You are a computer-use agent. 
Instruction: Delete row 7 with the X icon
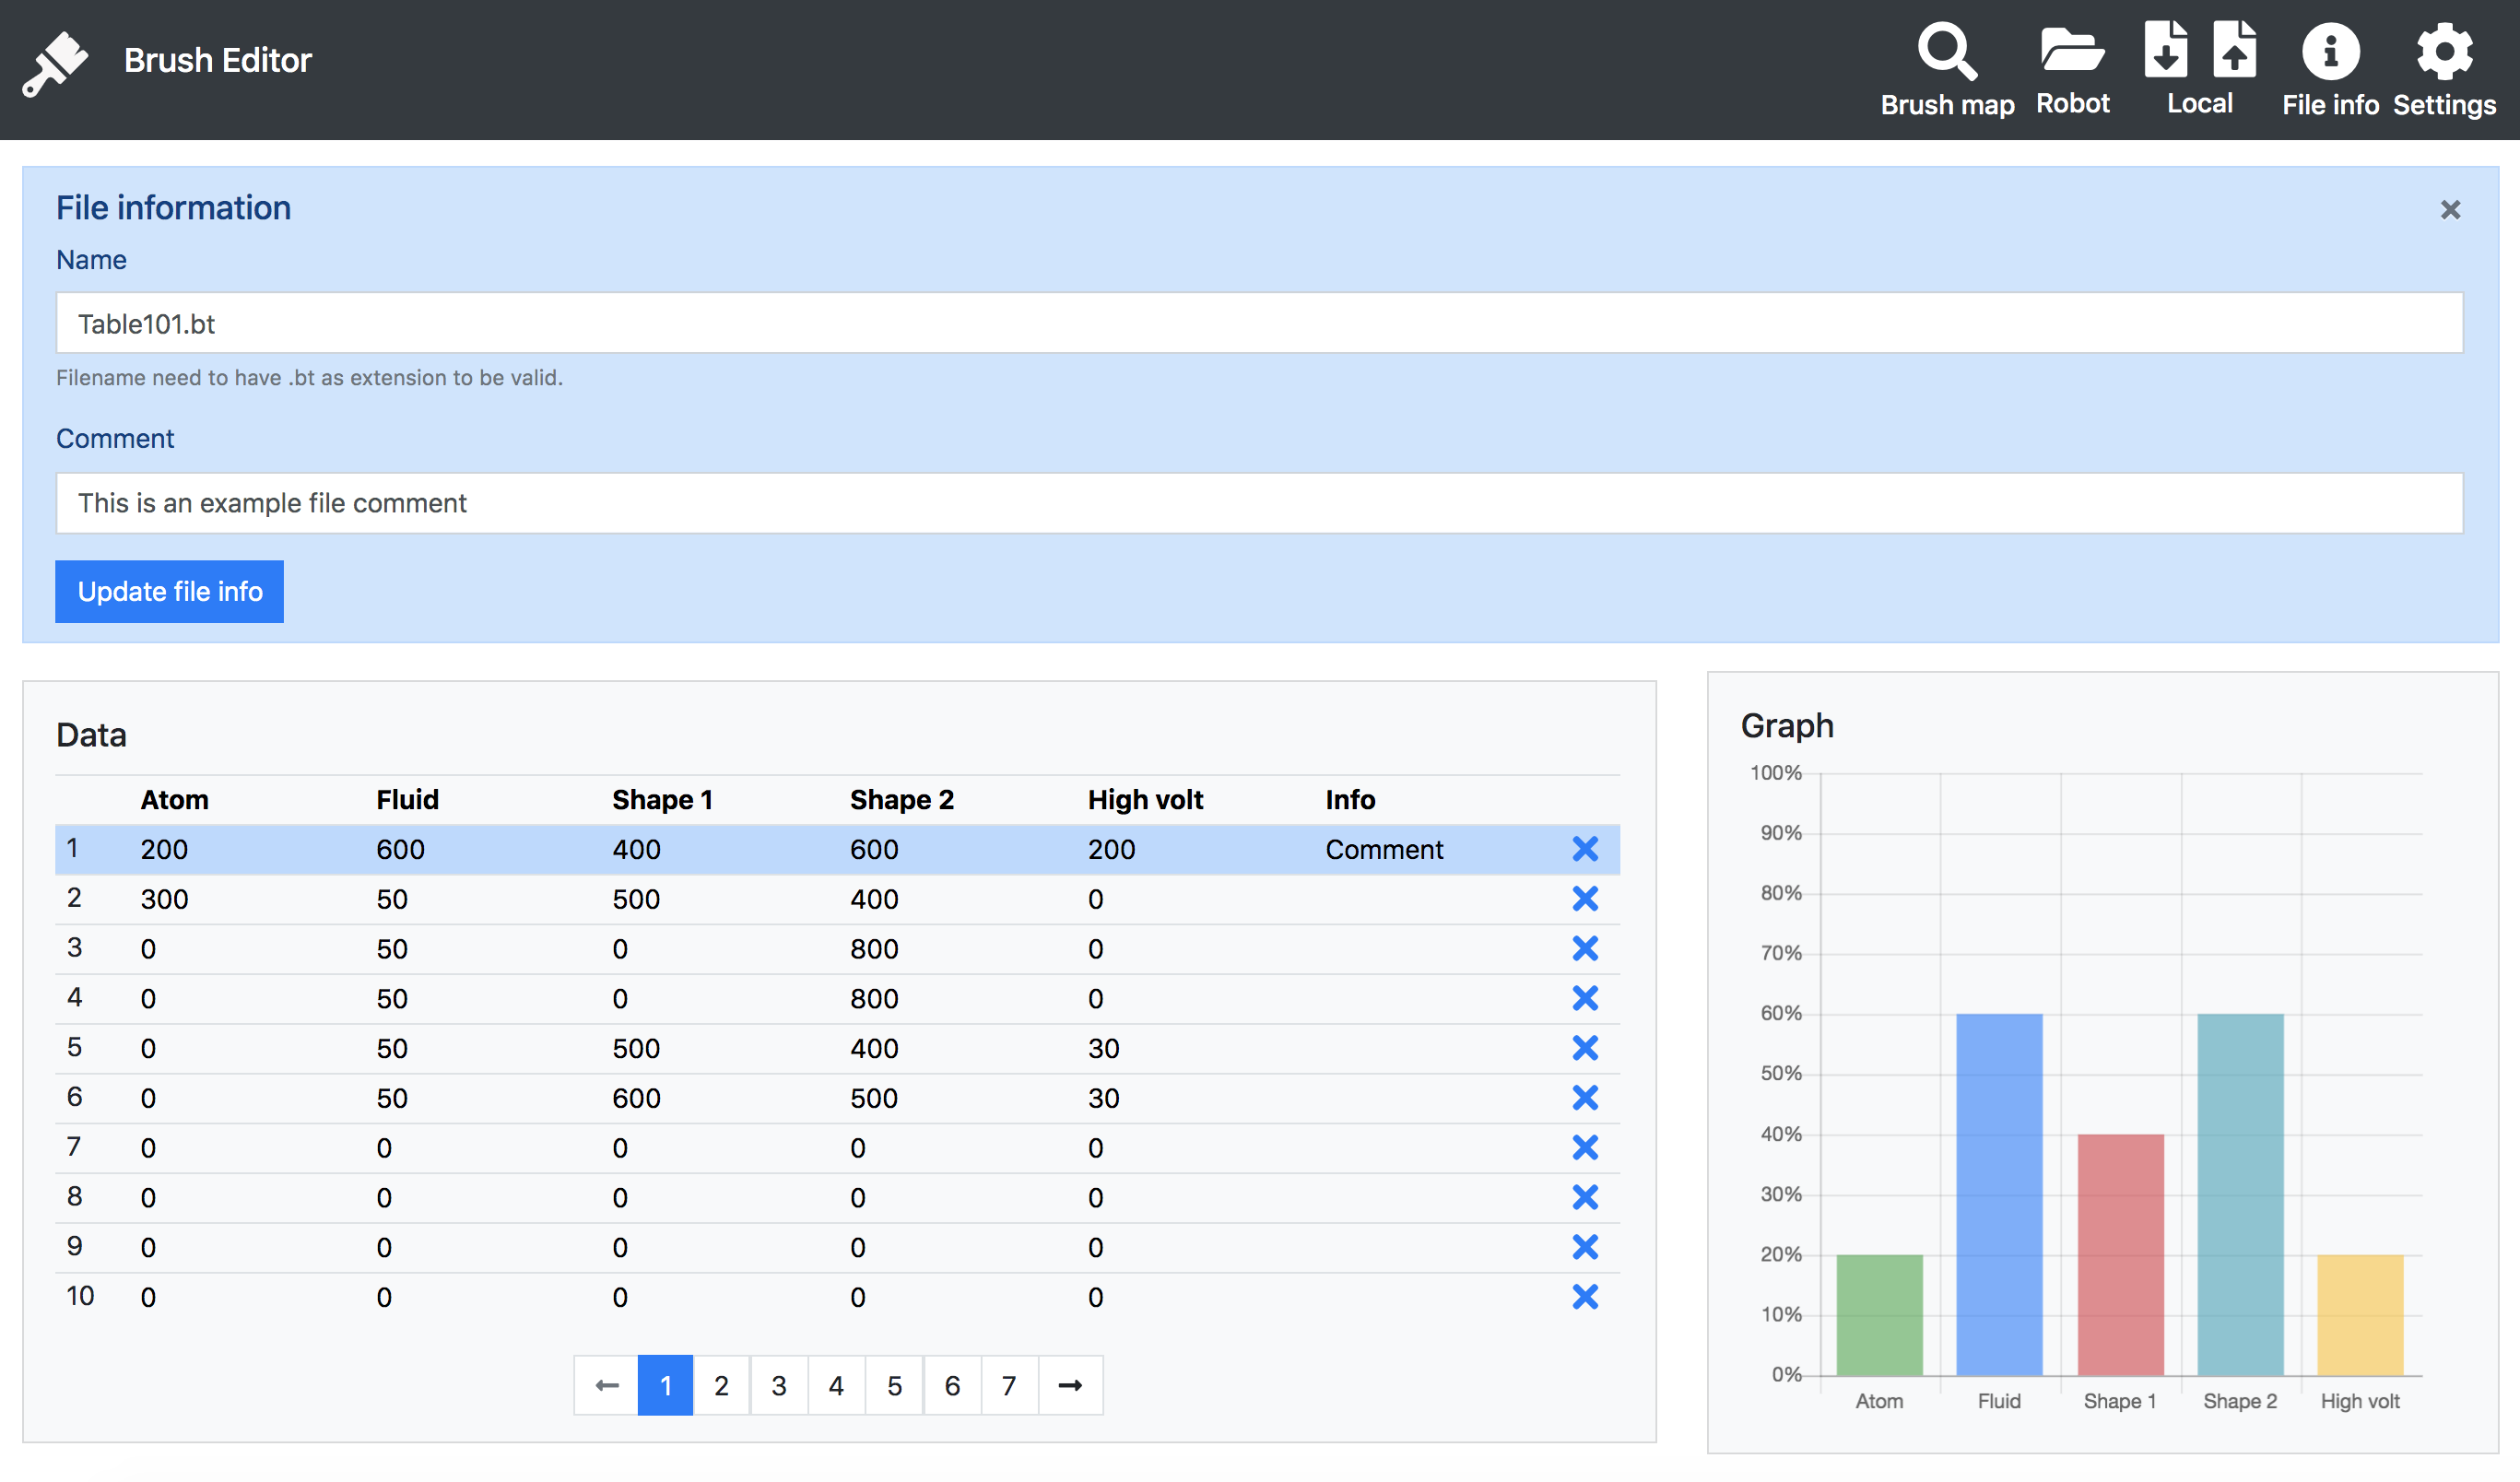pyautogui.click(x=1584, y=1147)
